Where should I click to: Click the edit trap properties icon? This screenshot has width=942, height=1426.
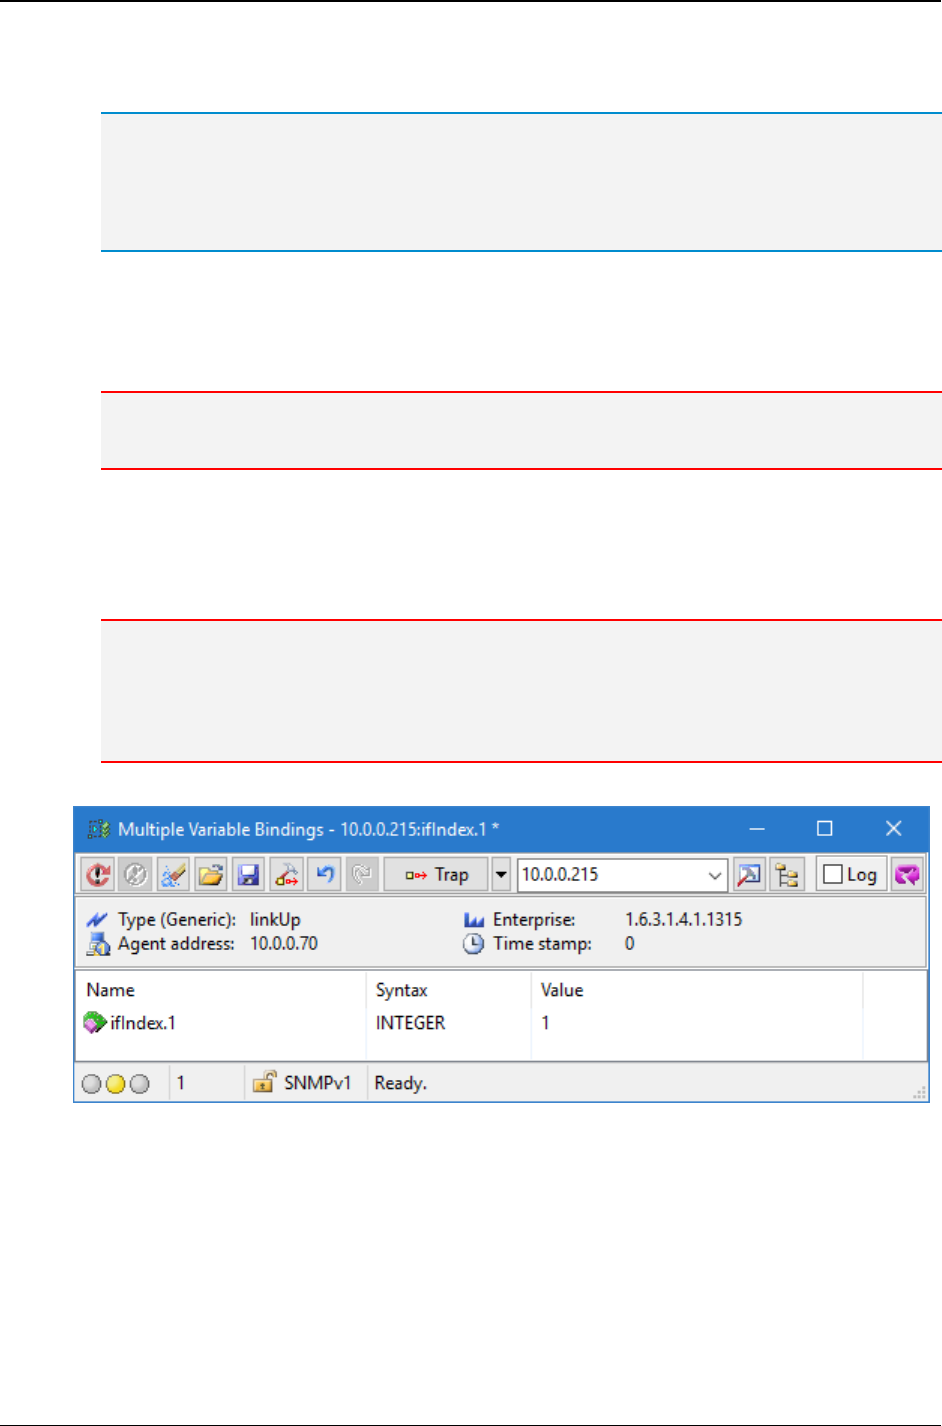(287, 874)
